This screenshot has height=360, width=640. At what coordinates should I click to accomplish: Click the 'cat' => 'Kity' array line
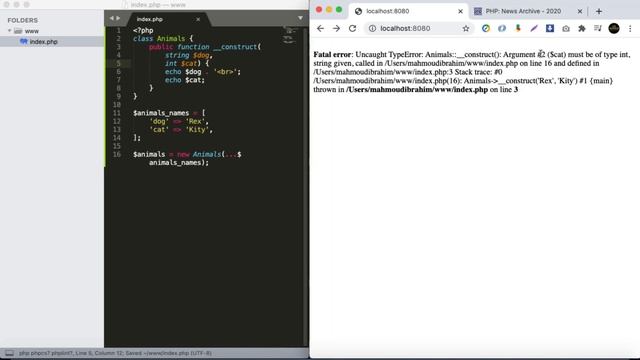click(x=181, y=130)
